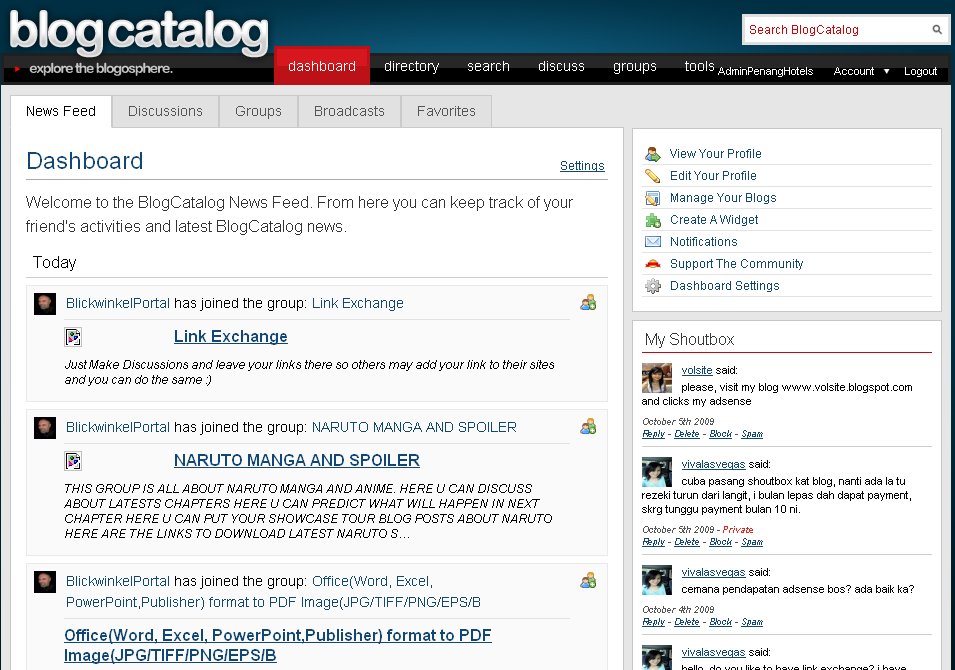This screenshot has width=955, height=670.
Task: Open the search navigation item
Action: (488, 66)
